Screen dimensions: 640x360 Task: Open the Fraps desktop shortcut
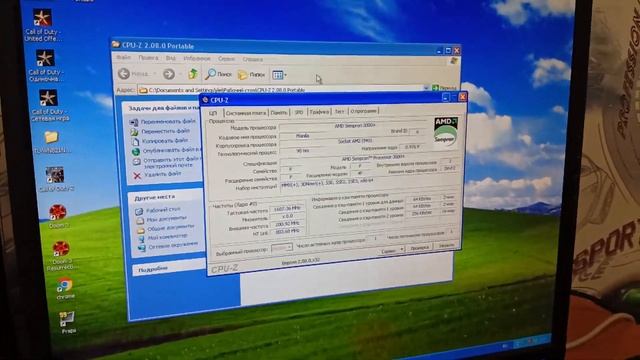67,322
